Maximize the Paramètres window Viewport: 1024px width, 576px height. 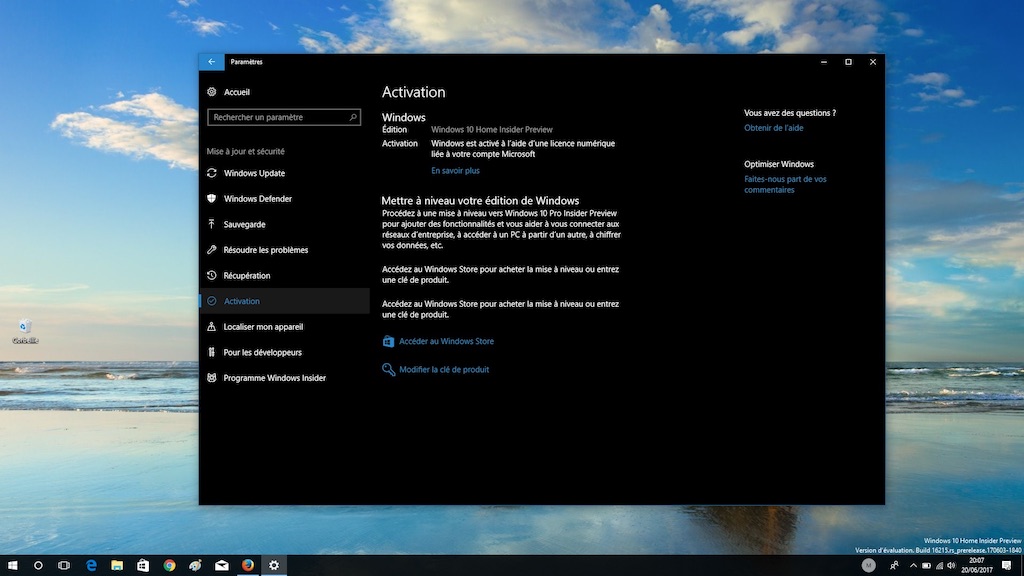pos(848,62)
